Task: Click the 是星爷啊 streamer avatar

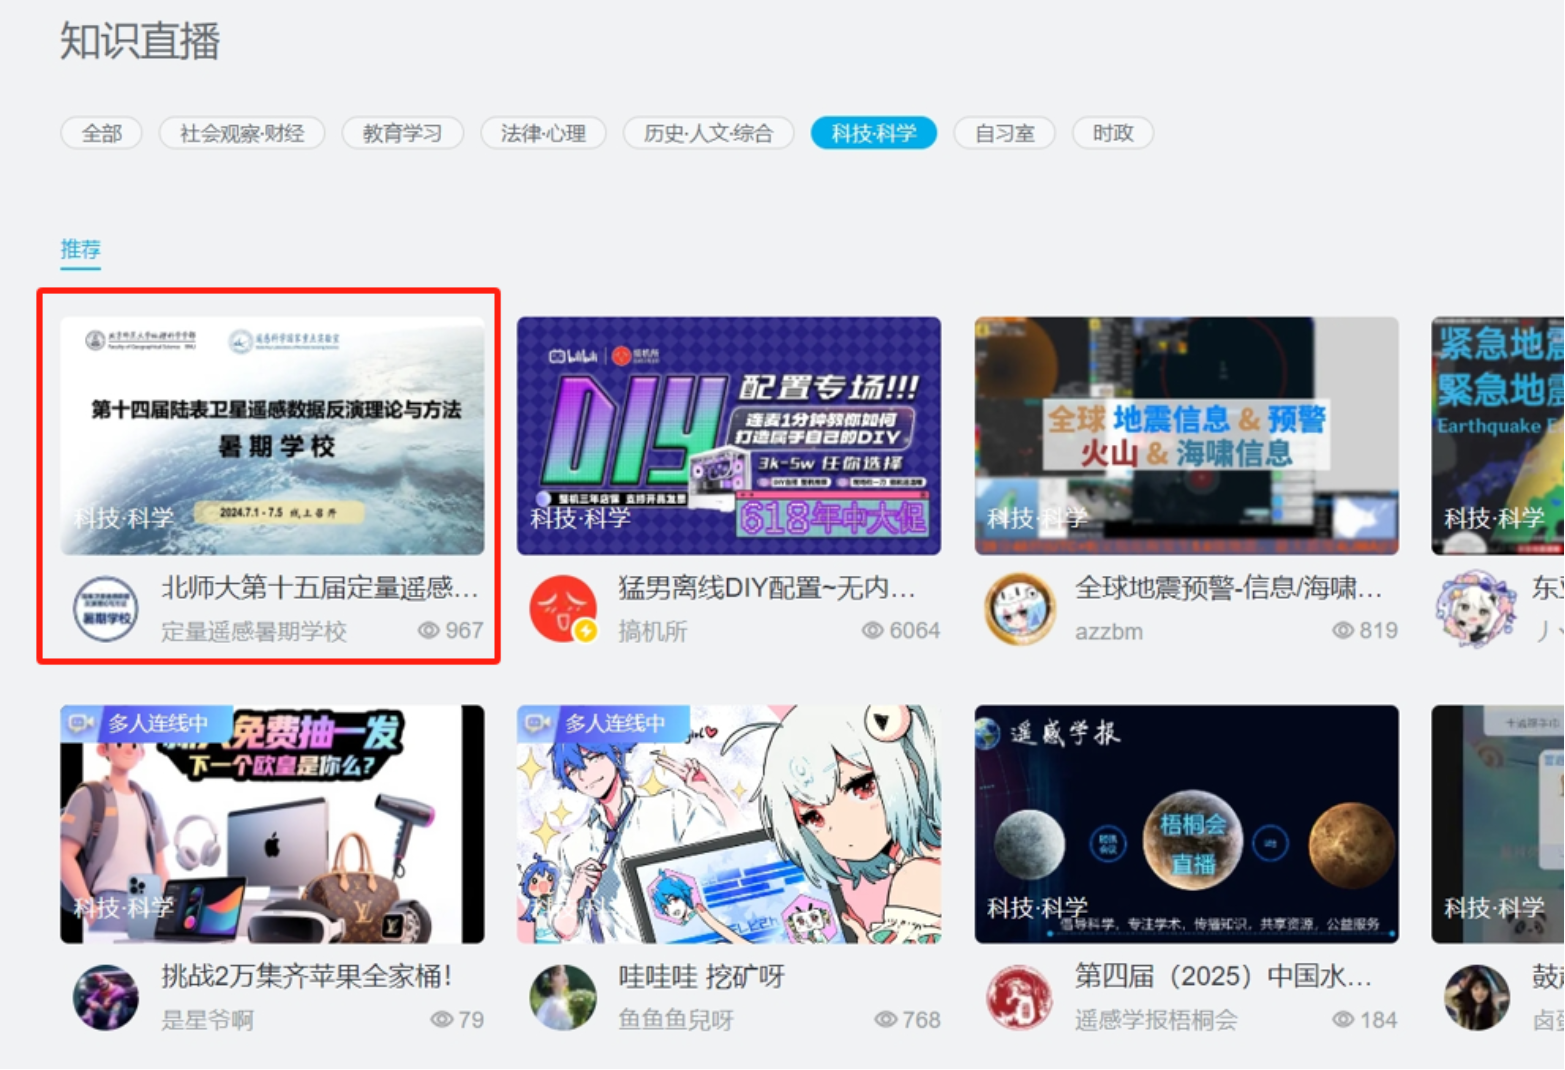Action: [106, 997]
